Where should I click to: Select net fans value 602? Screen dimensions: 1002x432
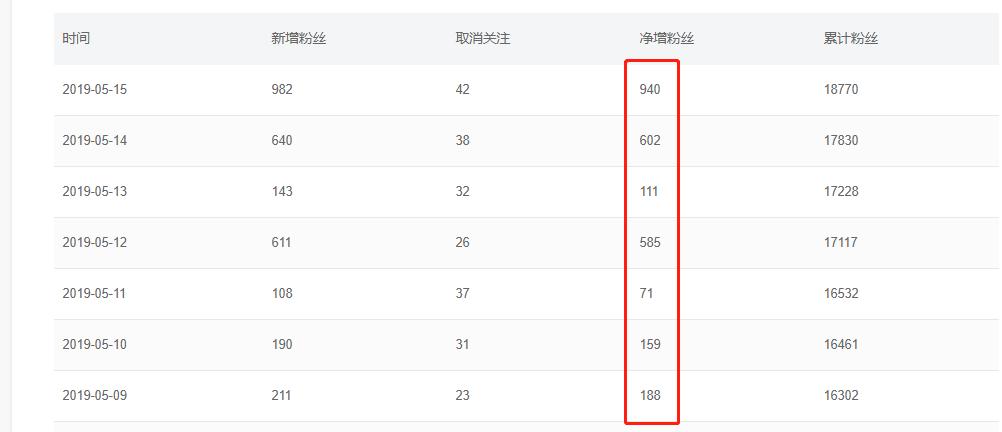click(x=650, y=141)
